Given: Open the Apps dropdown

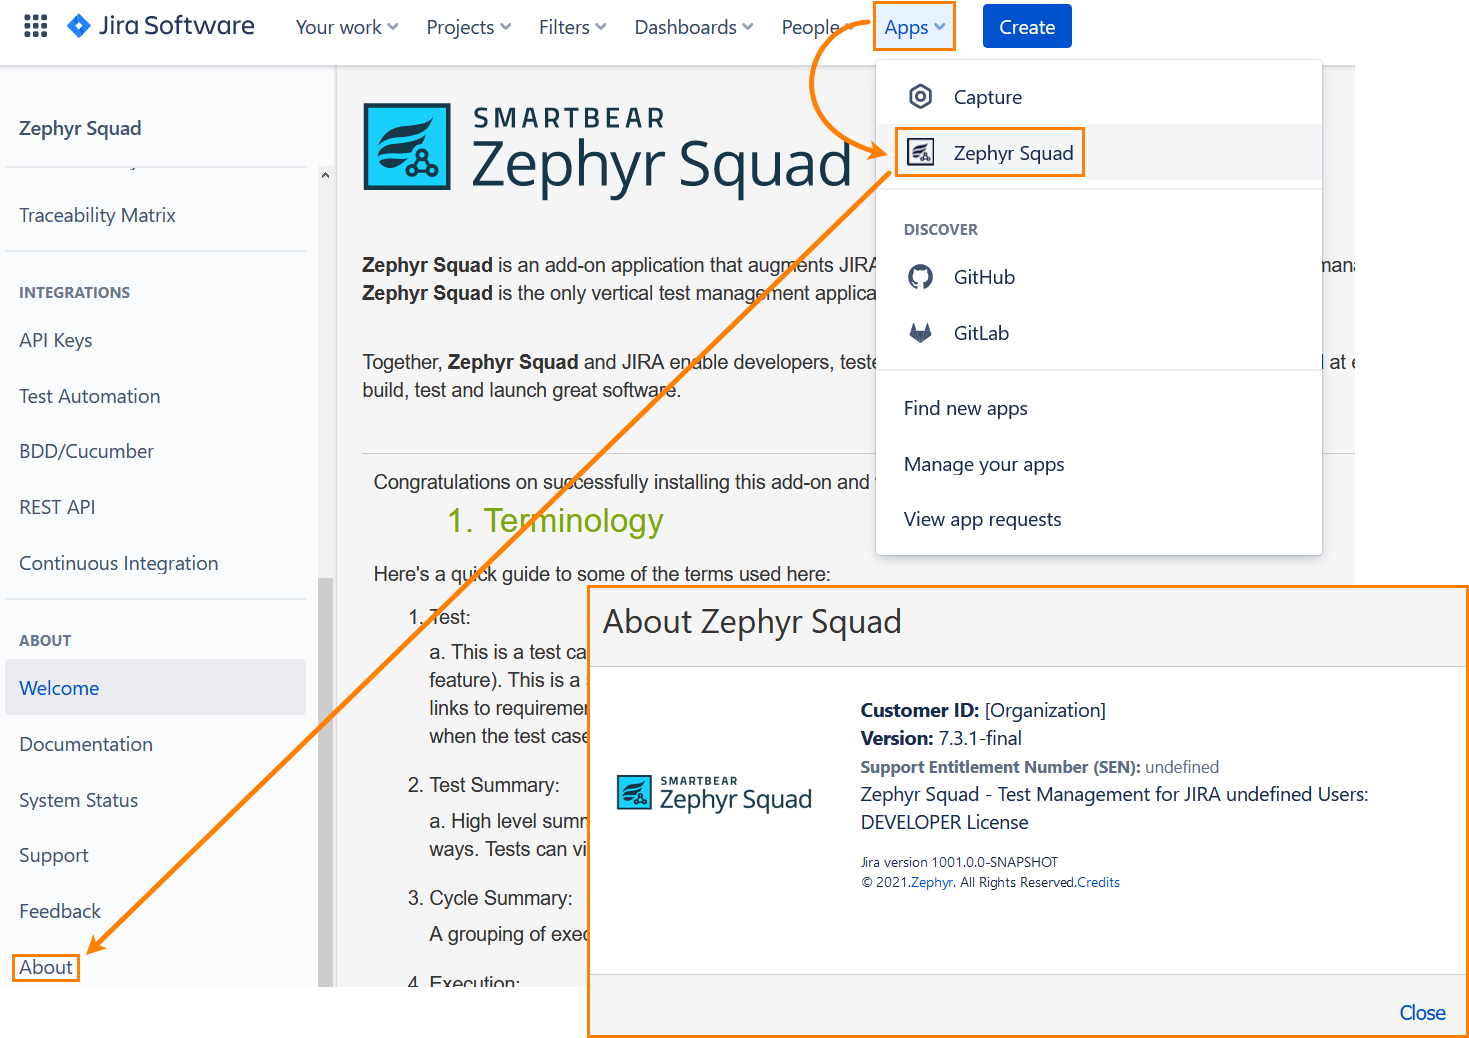Looking at the screenshot, I should click(912, 26).
